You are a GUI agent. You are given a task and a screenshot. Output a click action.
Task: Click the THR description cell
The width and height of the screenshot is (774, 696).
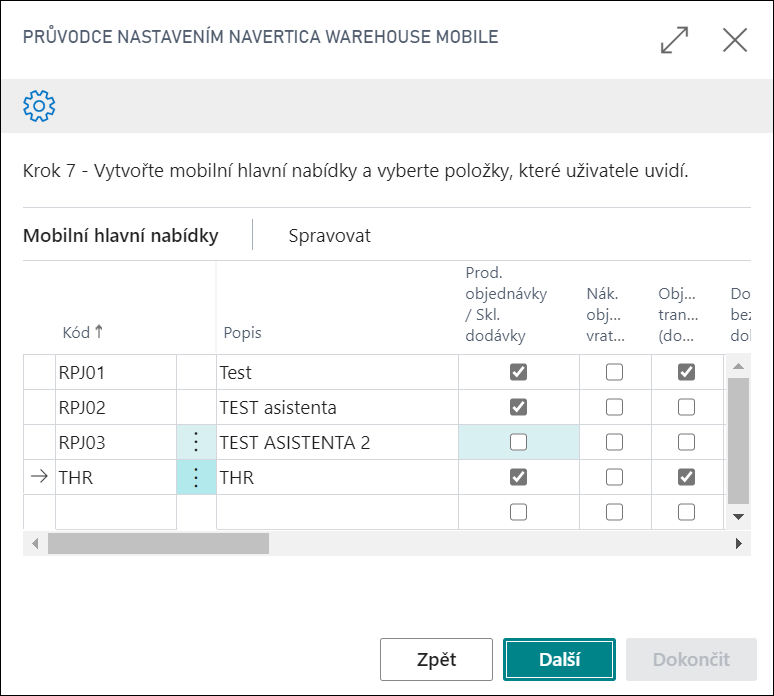tap(337, 477)
